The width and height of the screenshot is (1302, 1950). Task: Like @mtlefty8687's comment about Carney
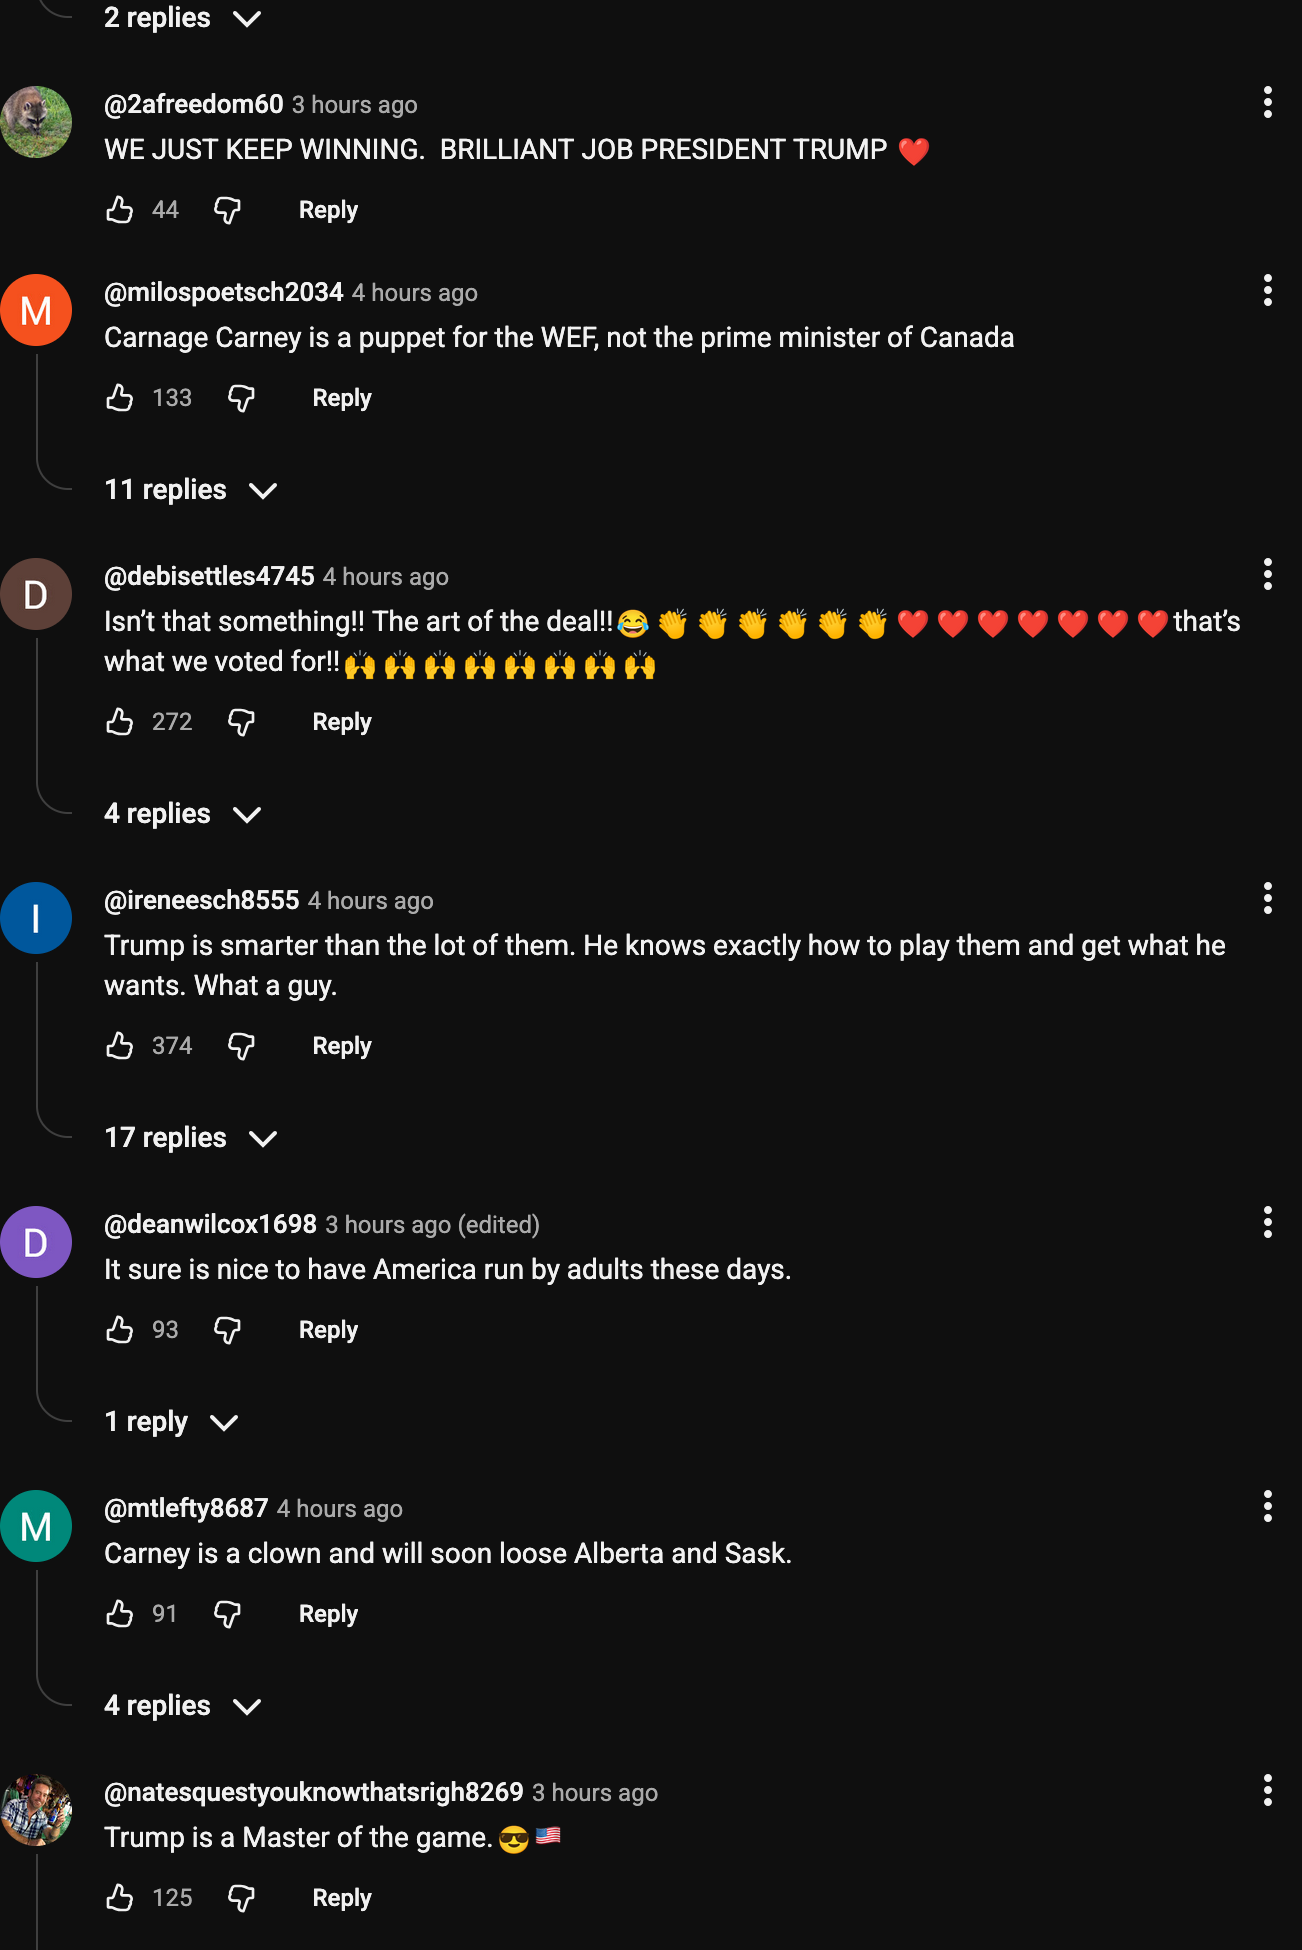tap(120, 1614)
